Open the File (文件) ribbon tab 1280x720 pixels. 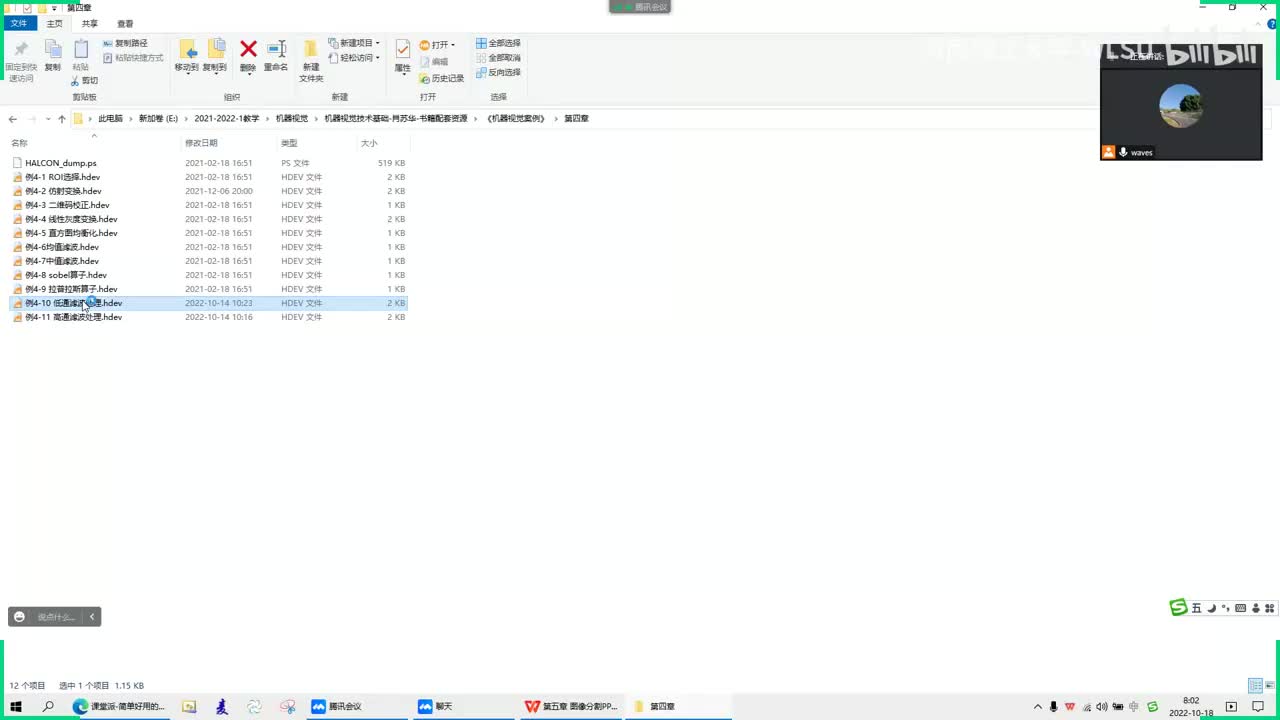coord(18,23)
